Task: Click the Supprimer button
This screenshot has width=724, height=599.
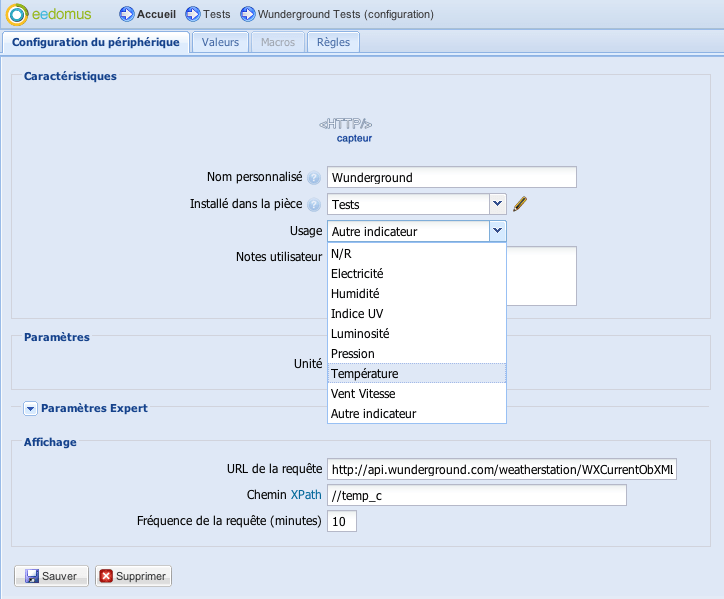Action: pos(133,576)
